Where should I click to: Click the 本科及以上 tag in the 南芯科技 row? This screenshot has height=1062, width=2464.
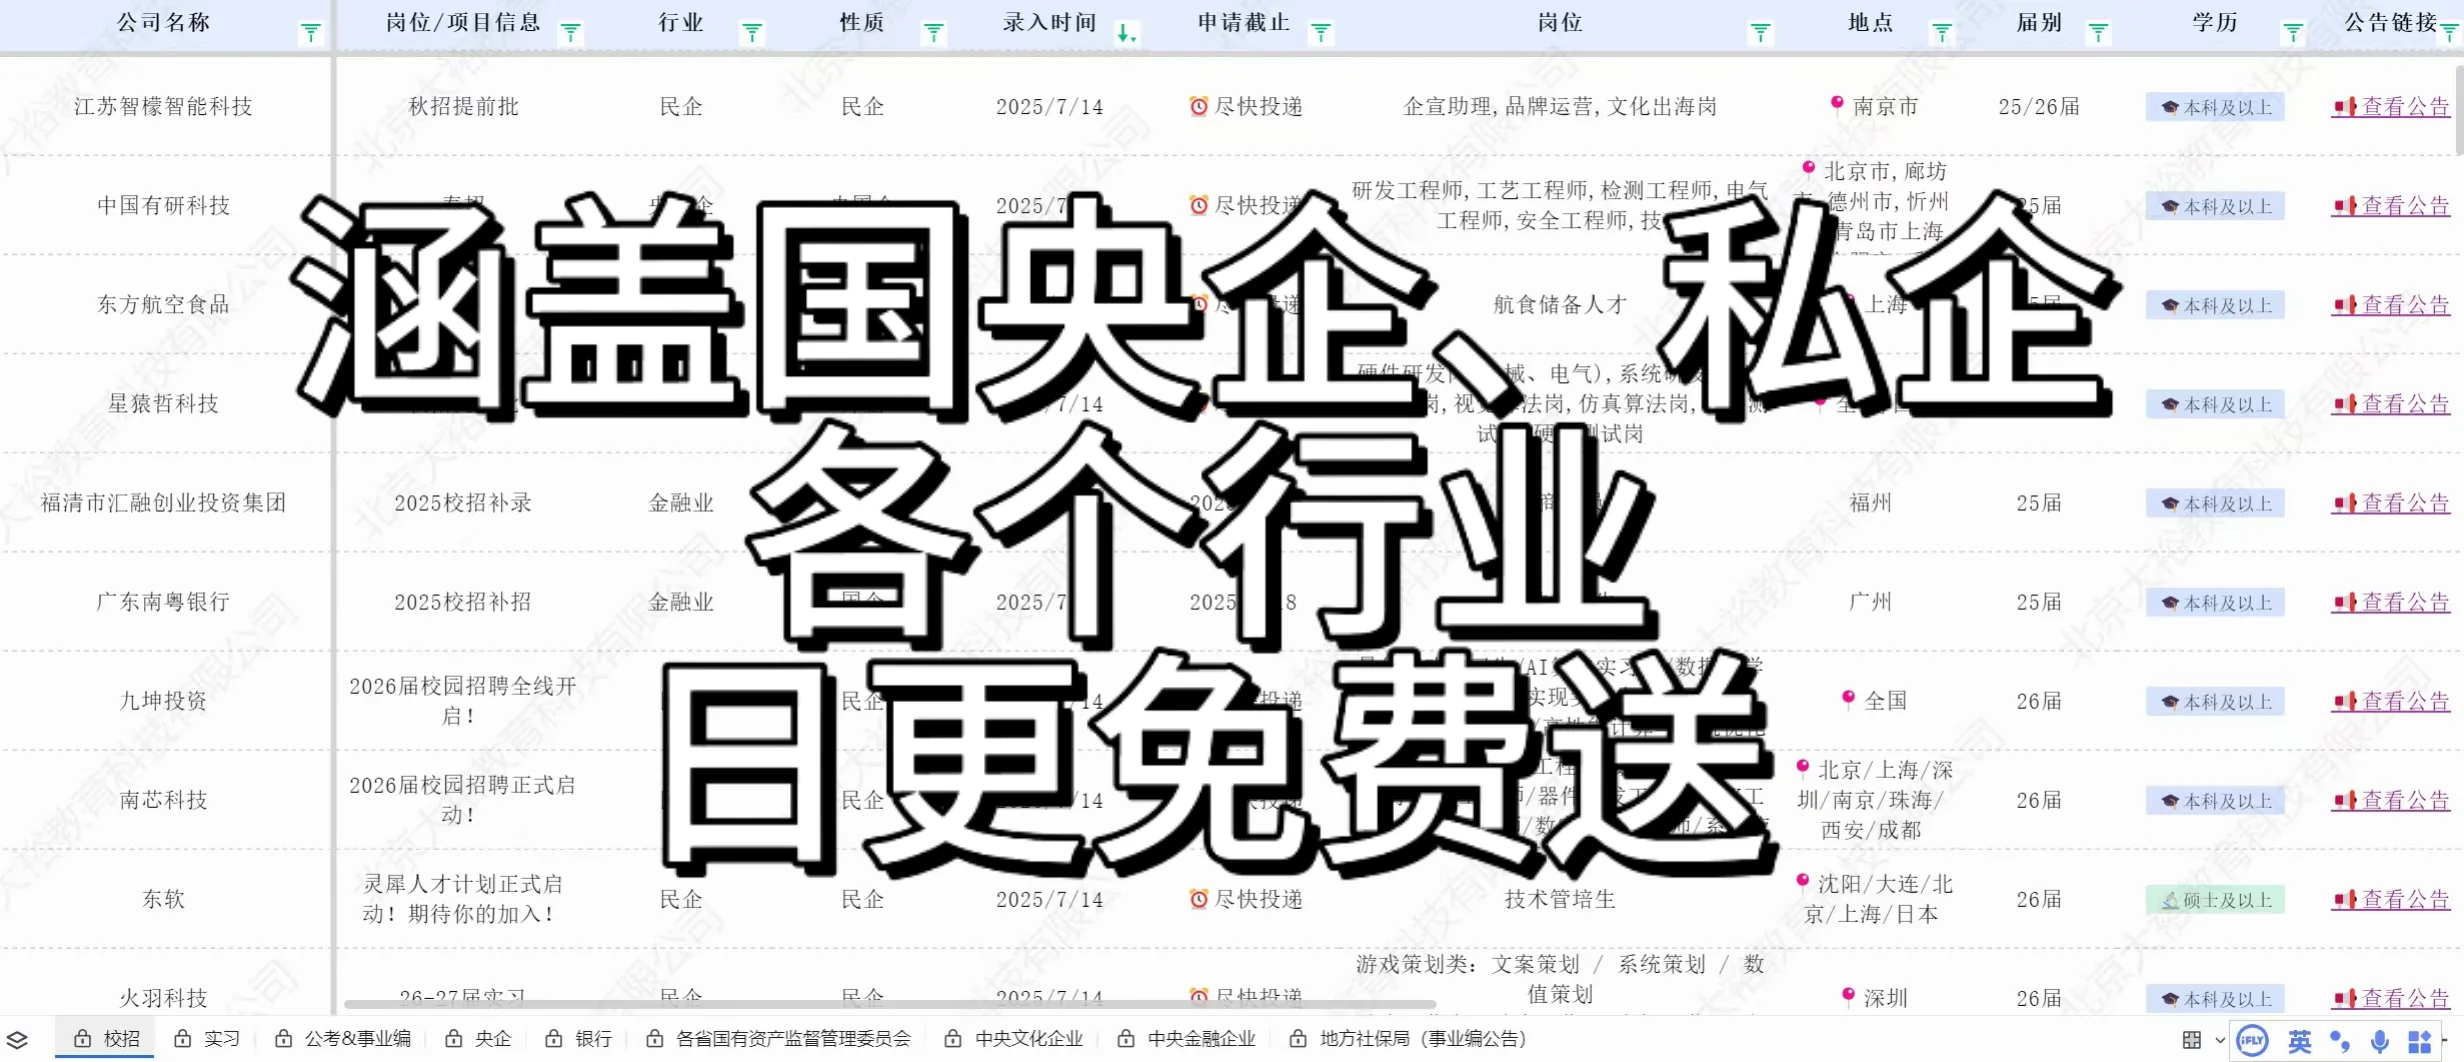pyautogui.click(x=2215, y=801)
